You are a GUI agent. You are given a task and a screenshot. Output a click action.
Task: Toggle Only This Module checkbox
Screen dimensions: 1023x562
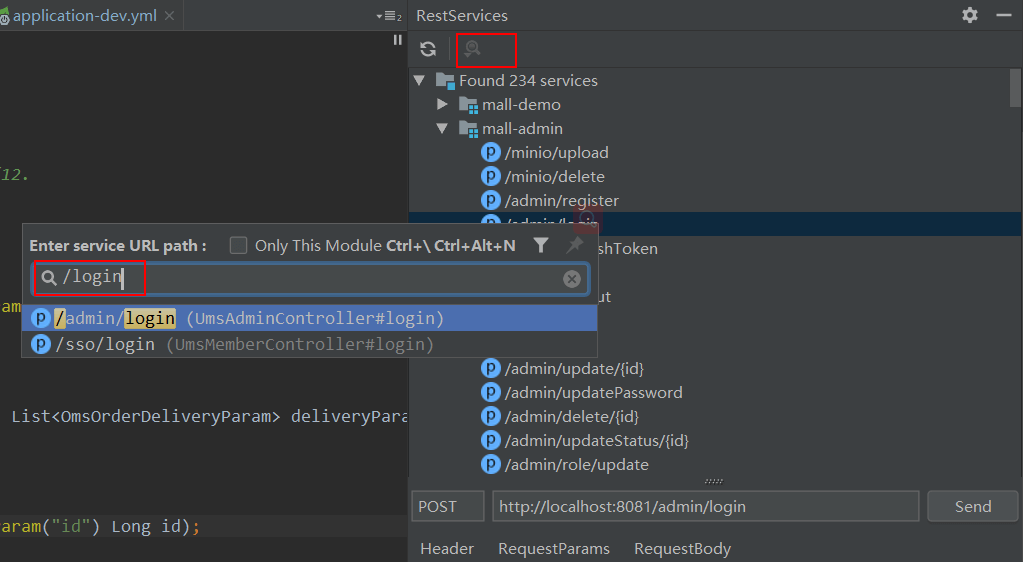(x=238, y=245)
